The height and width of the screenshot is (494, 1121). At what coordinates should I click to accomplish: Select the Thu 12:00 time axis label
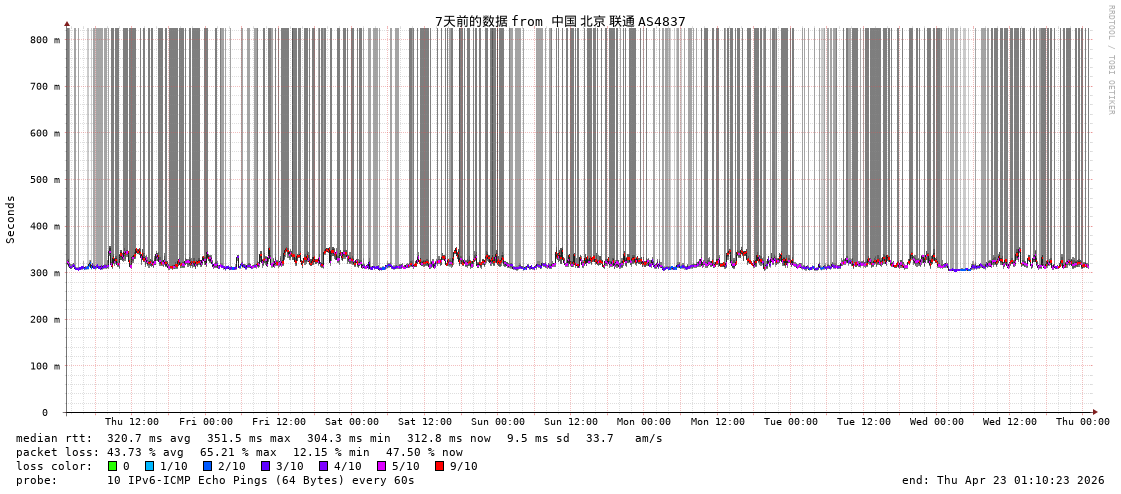coord(132,422)
